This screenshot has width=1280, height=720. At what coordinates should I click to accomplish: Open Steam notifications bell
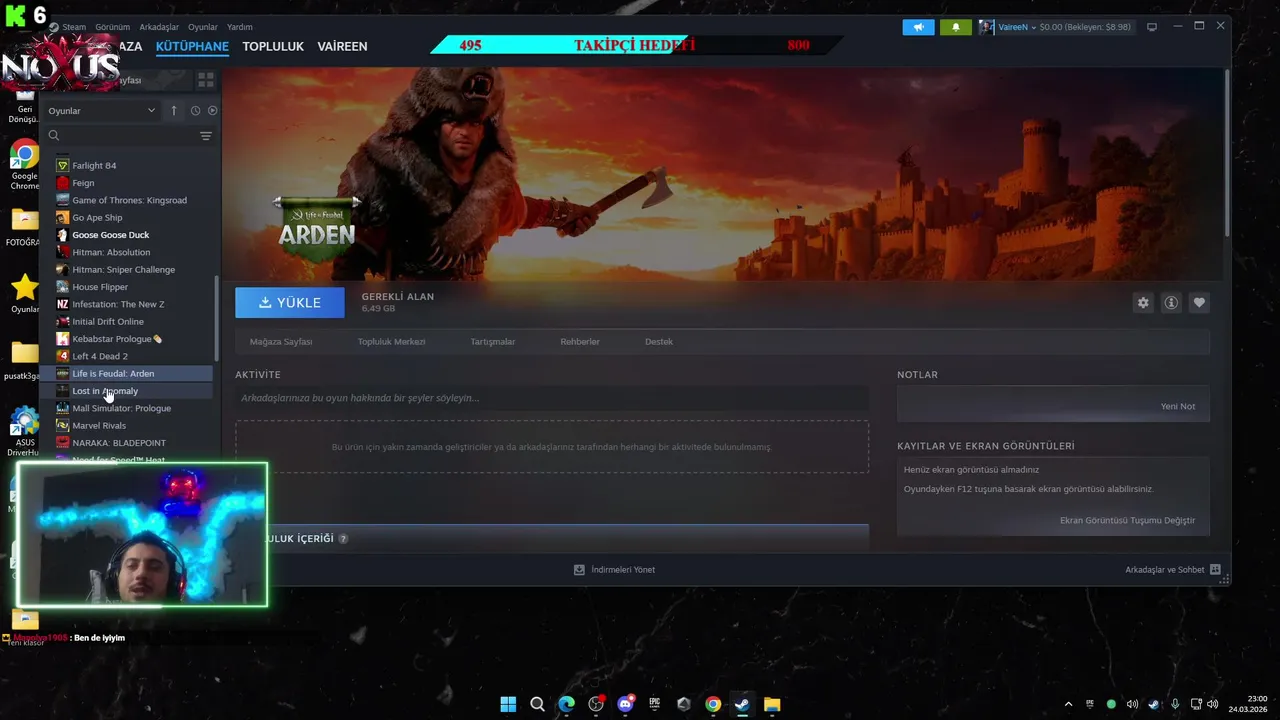point(955,27)
